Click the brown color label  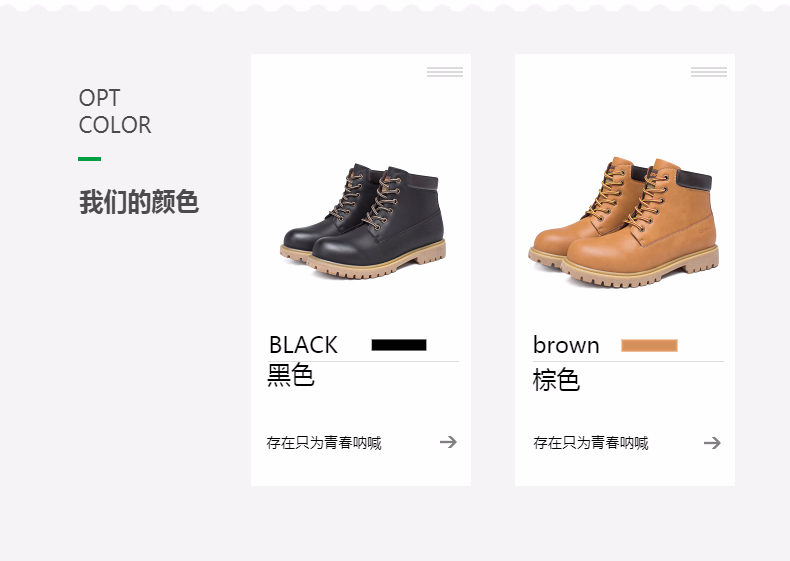coord(566,345)
